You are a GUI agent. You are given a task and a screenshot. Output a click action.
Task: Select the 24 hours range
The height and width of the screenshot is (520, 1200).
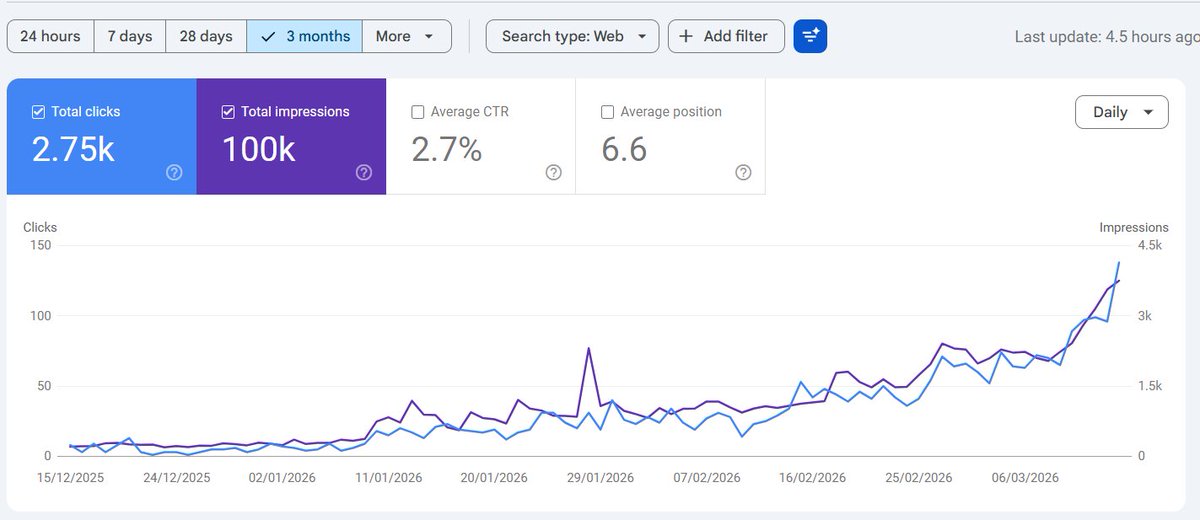50,36
